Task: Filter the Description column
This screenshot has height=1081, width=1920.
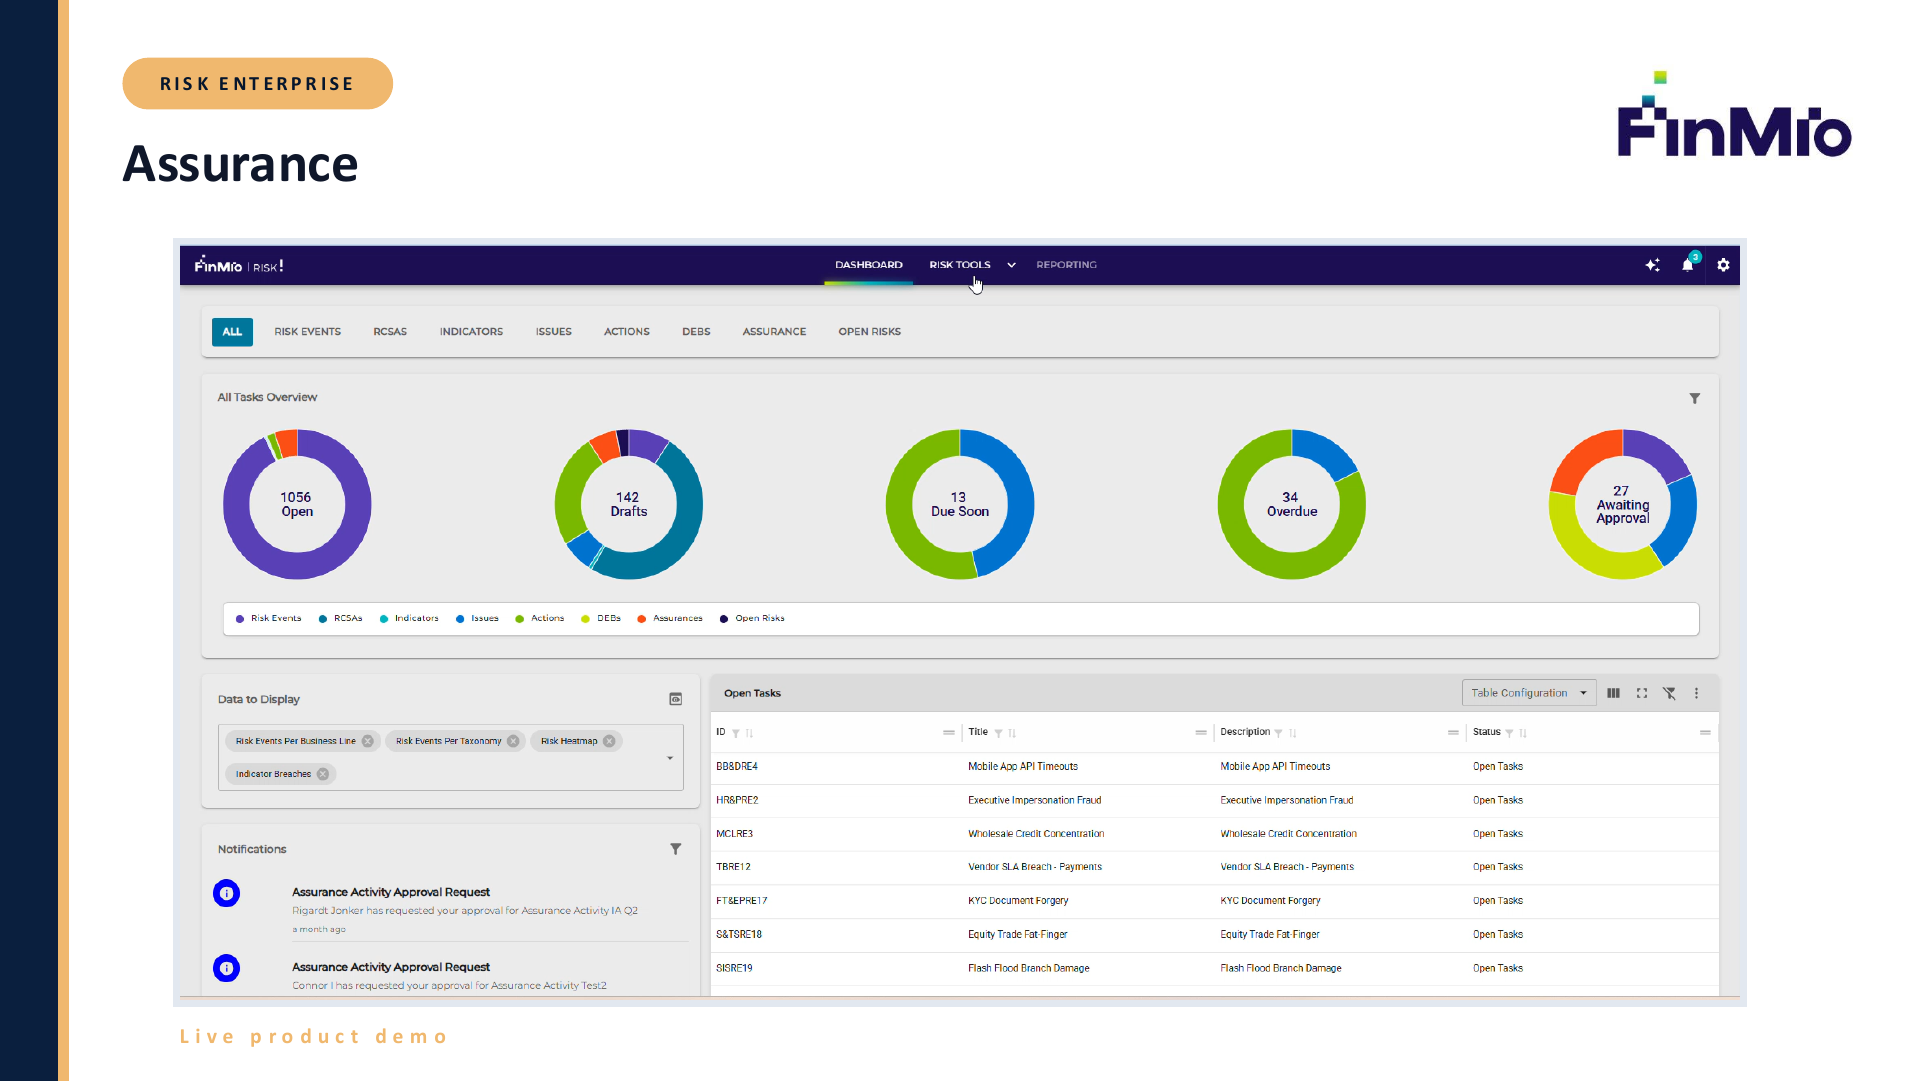Action: [1279, 733]
